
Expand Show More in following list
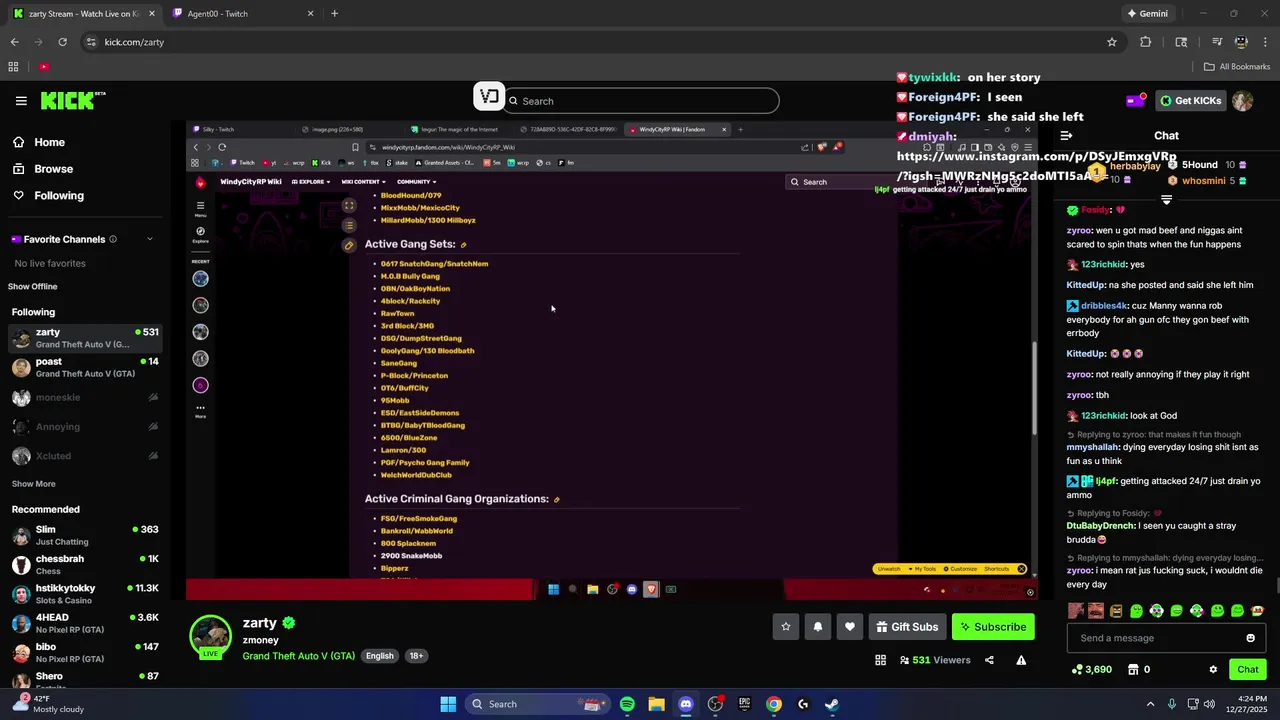[x=34, y=484]
